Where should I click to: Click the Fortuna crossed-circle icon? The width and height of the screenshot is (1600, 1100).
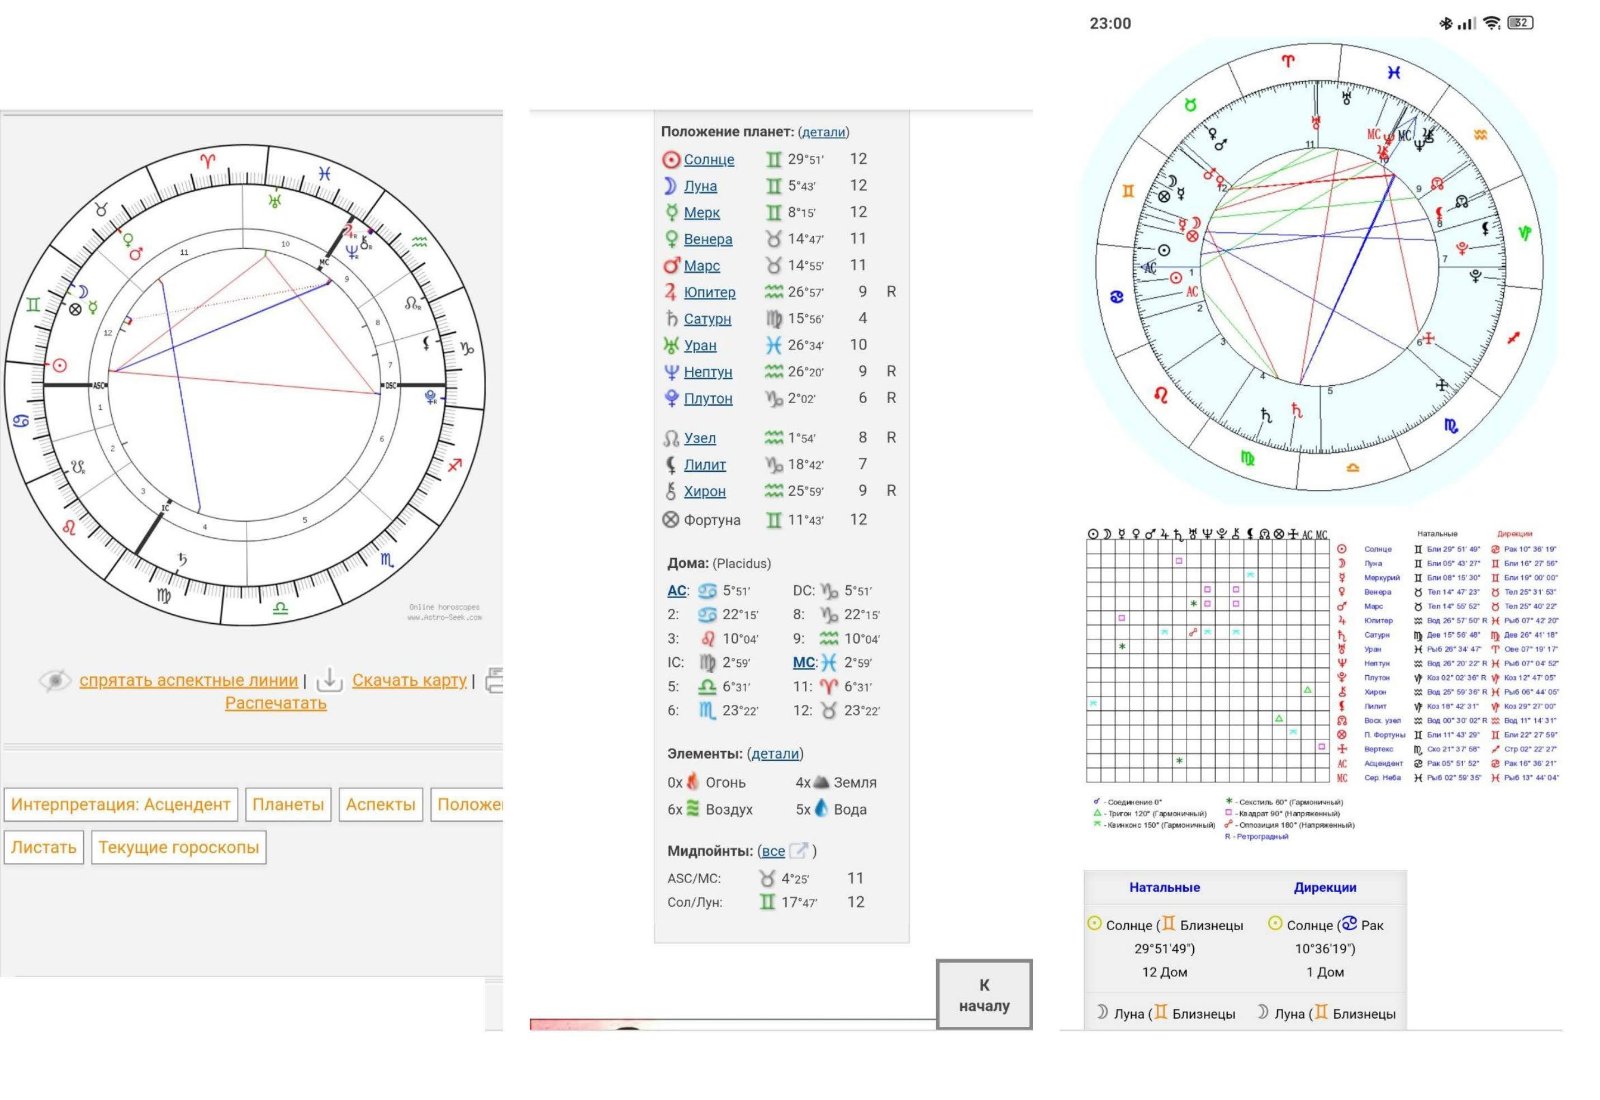coord(671,520)
